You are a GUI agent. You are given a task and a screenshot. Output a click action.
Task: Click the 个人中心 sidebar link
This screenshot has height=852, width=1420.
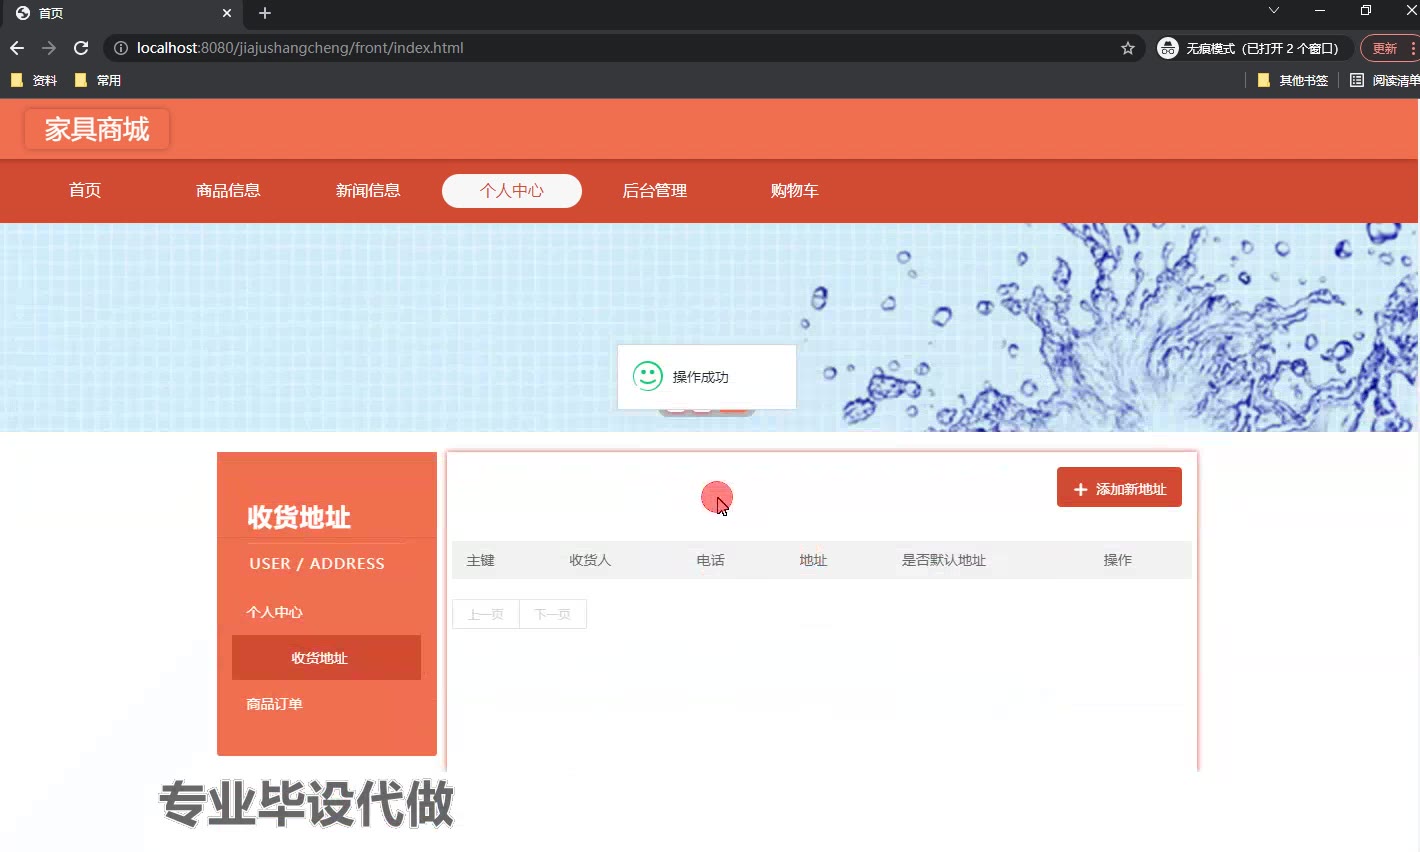(274, 612)
